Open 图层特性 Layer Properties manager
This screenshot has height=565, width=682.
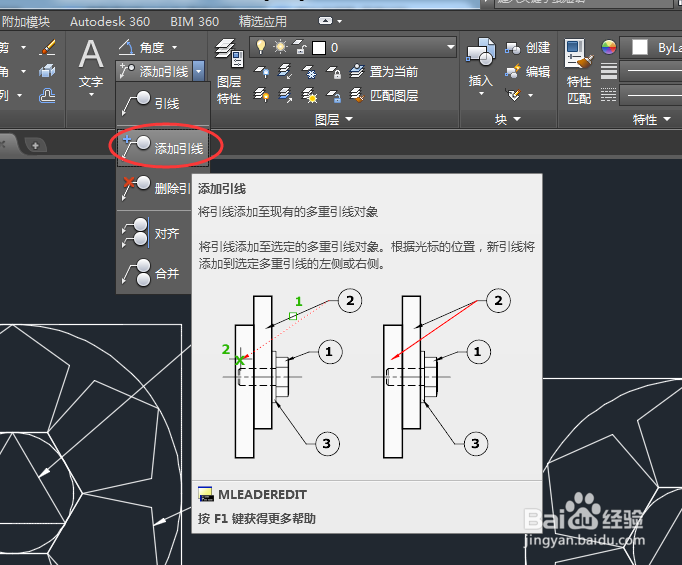(x=229, y=71)
